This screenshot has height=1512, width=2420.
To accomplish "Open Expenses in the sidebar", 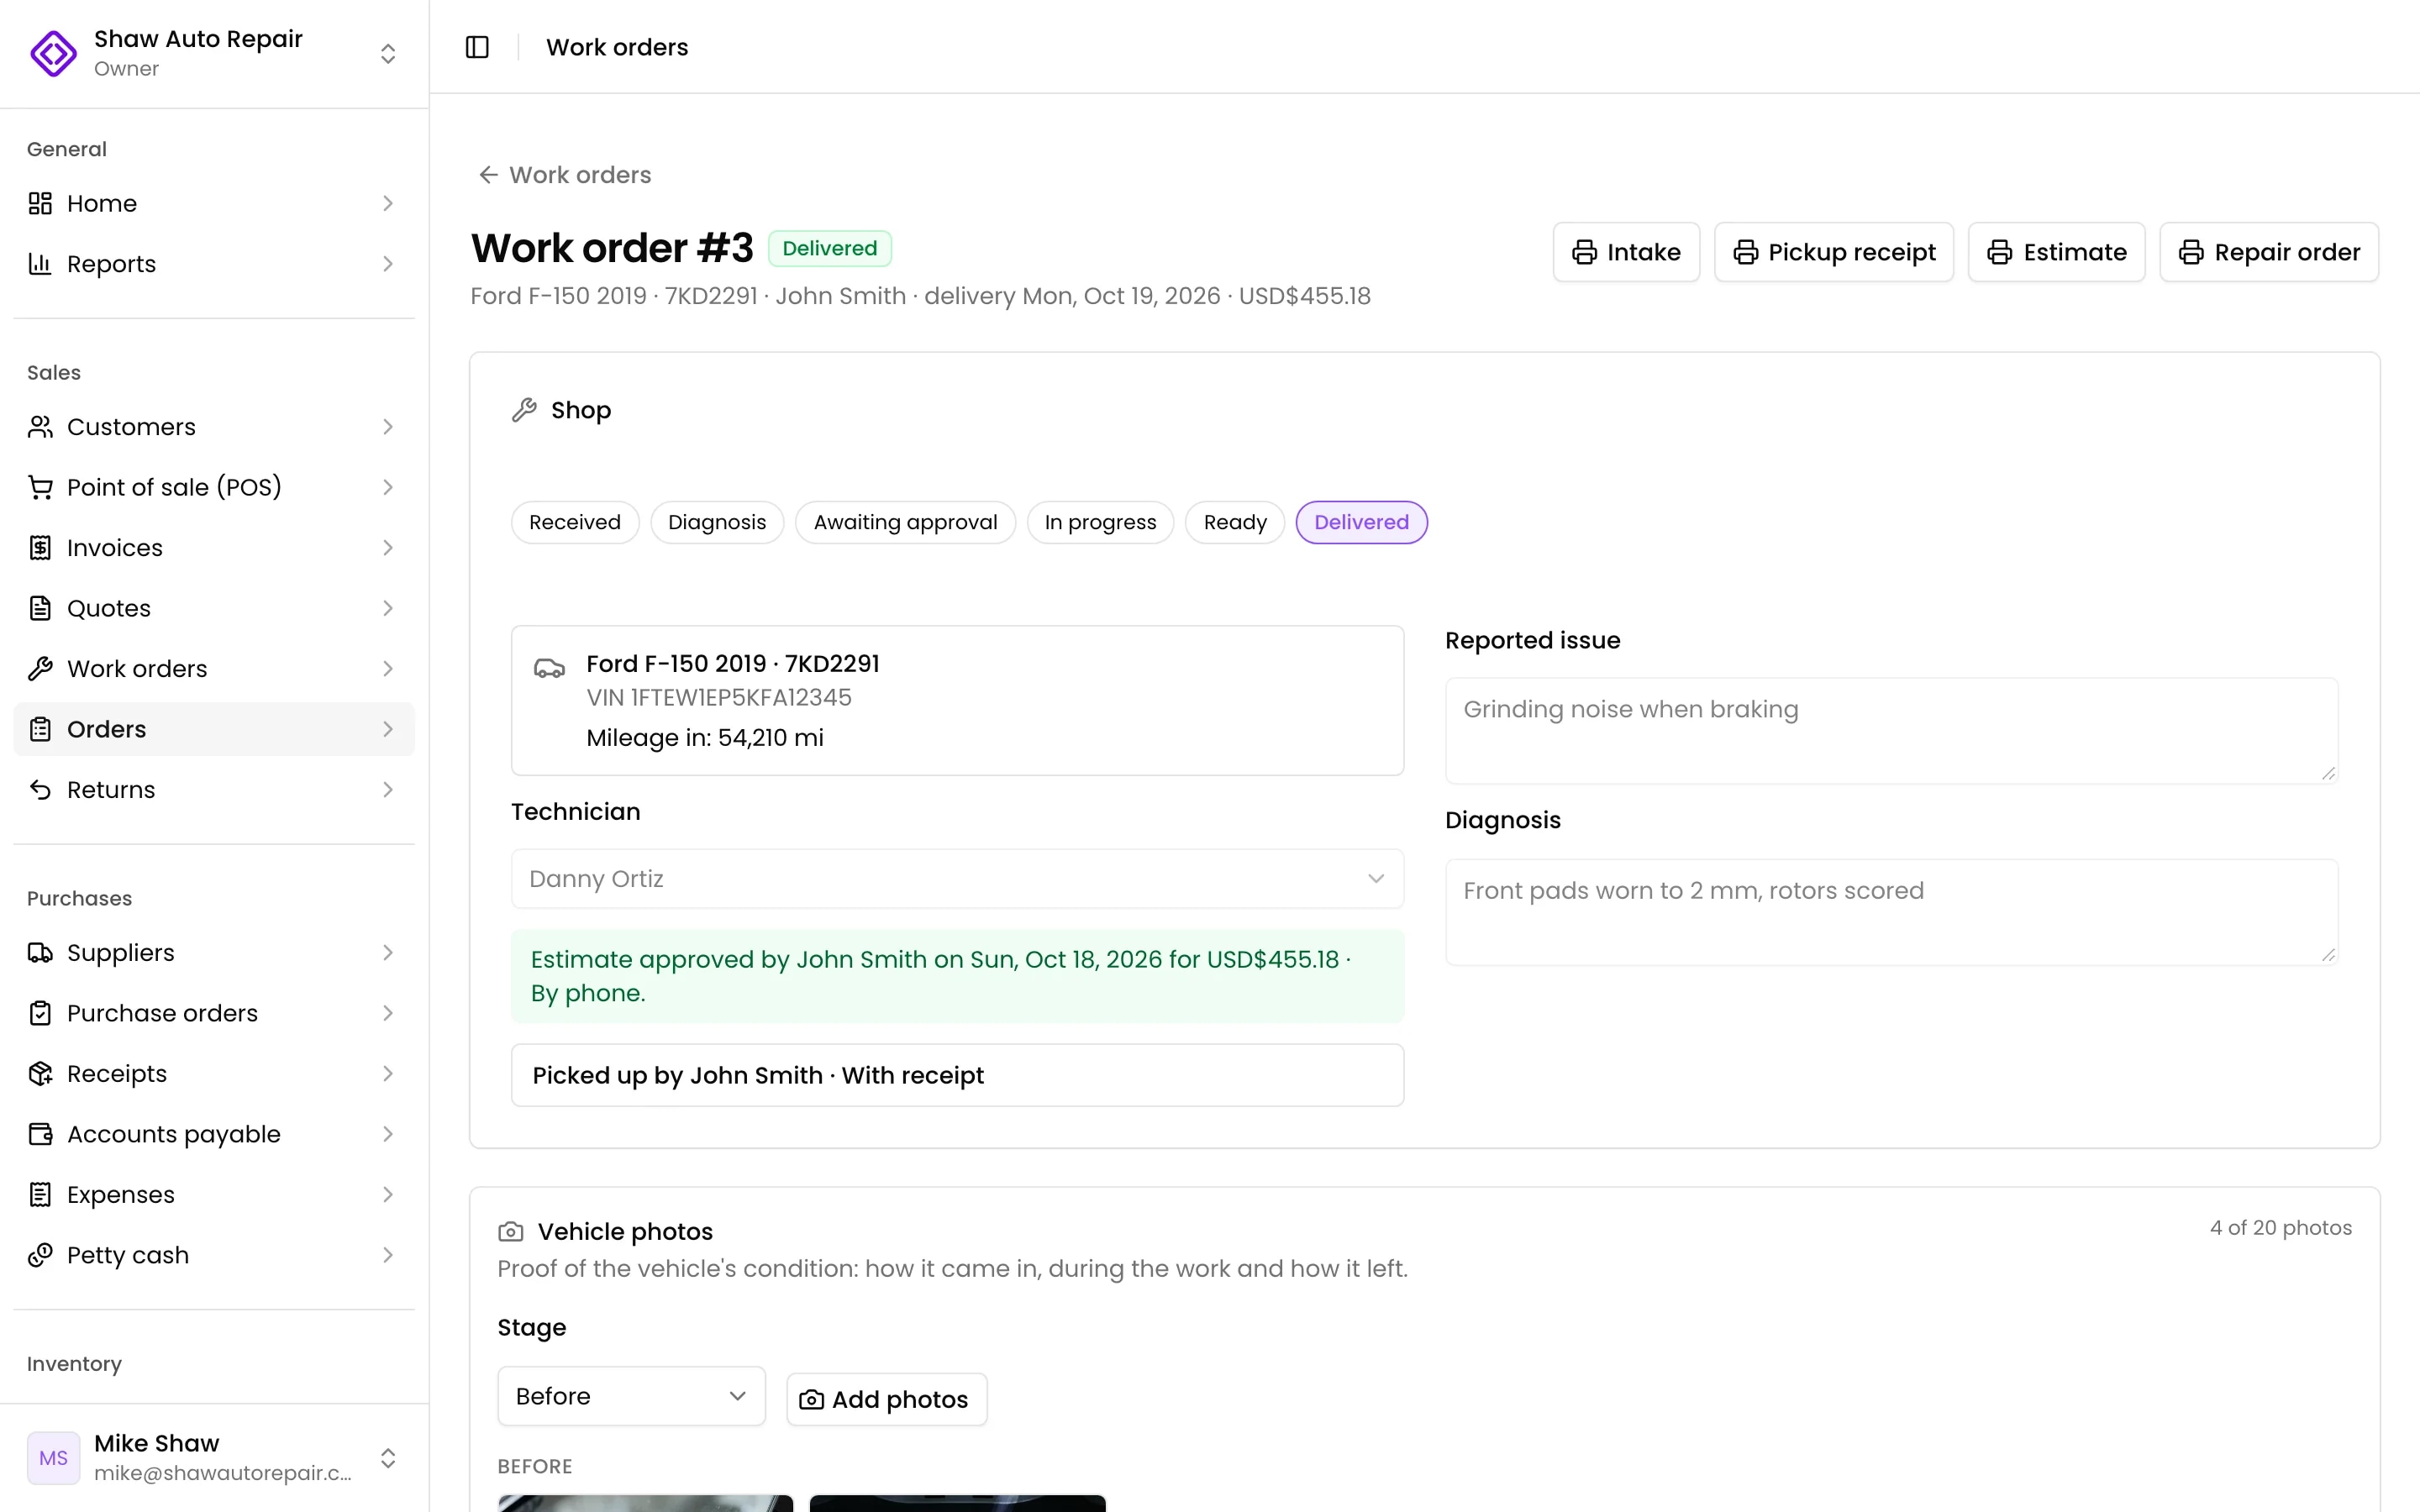I will 214,1195.
